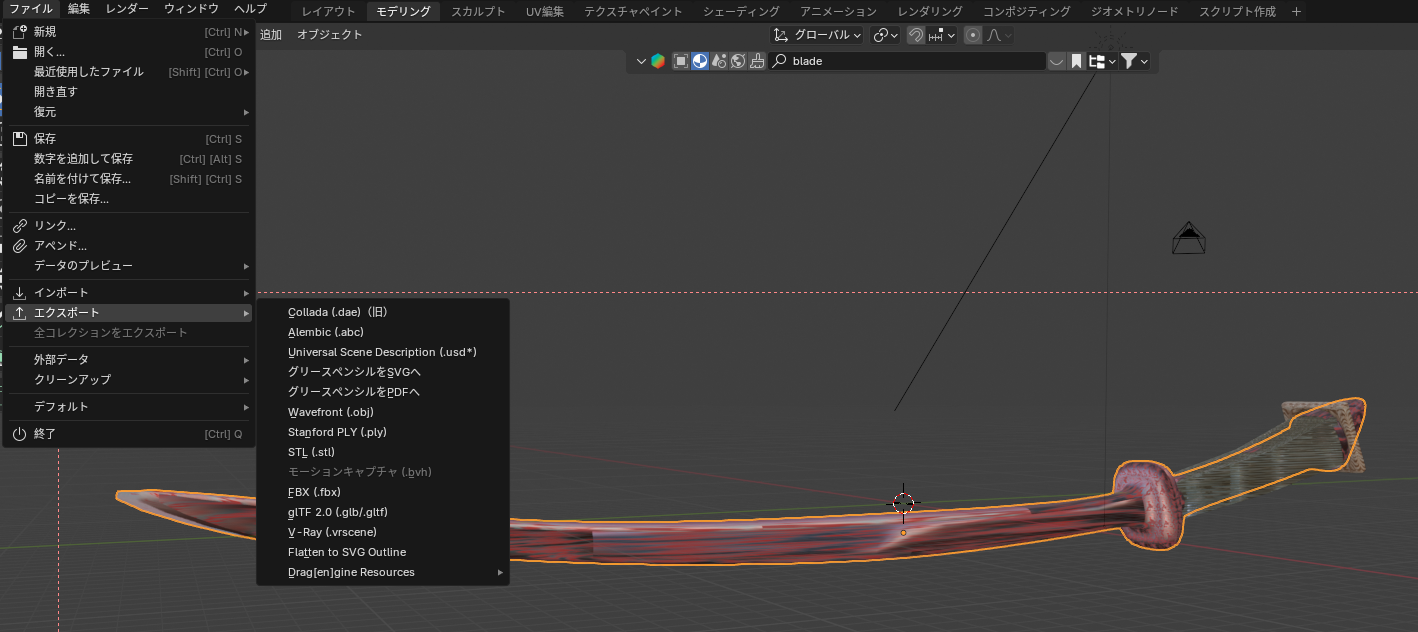Image resolution: width=1418 pixels, height=632 pixels.
Task: Enable proportional editing in the header
Action: click(973, 35)
